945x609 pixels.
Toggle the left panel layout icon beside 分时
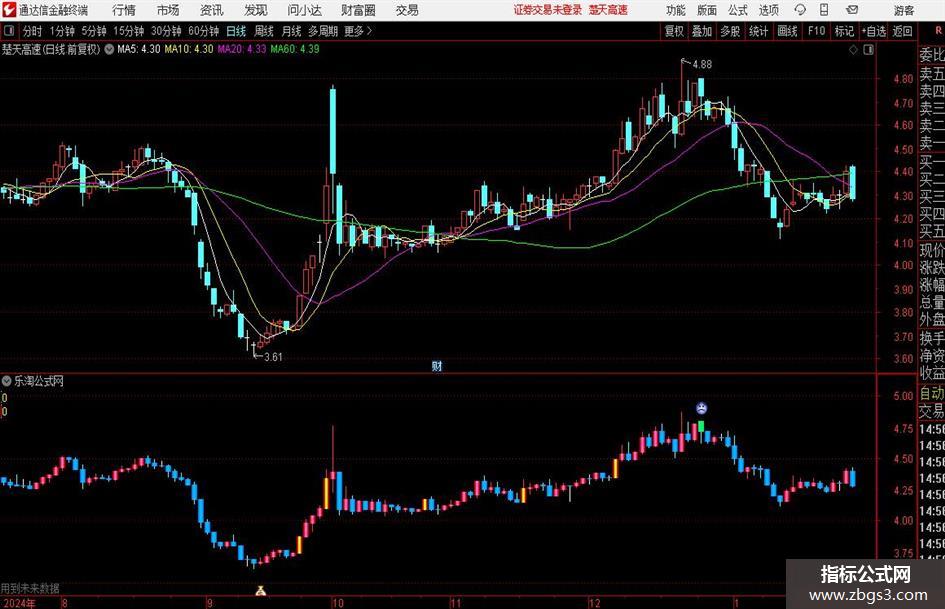(9, 31)
